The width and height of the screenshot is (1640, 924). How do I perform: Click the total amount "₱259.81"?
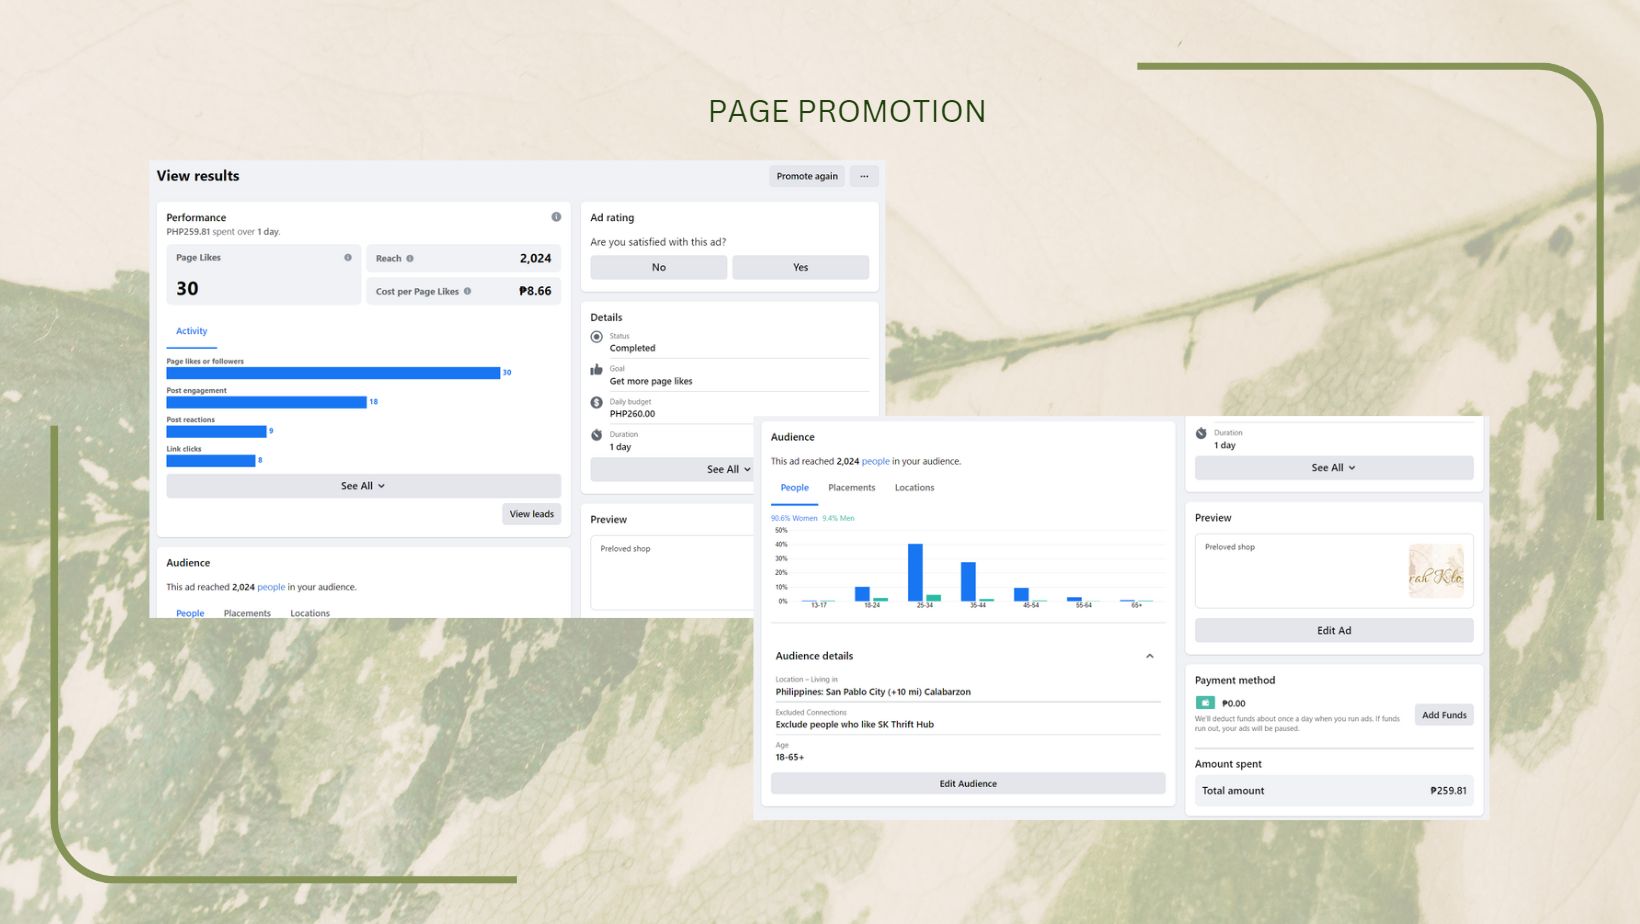click(x=1448, y=791)
